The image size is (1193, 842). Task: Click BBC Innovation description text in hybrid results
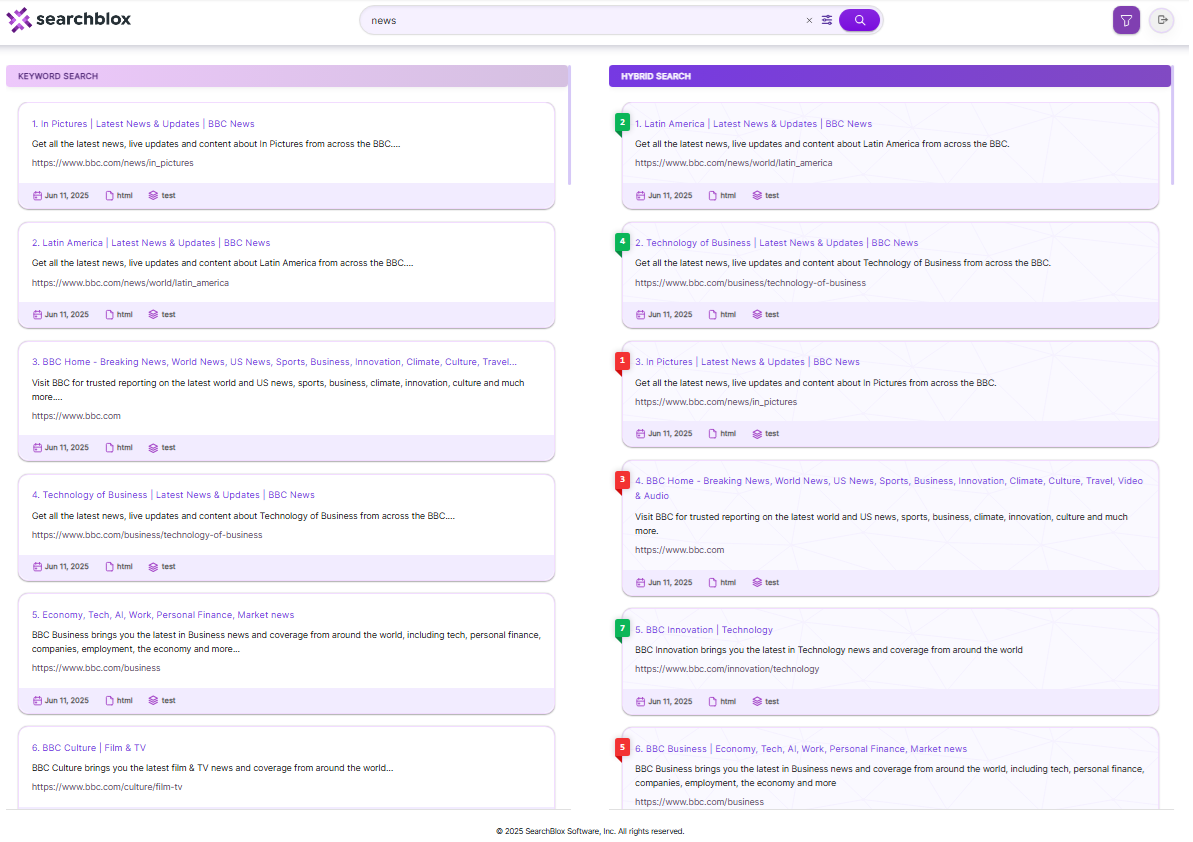coord(831,652)
